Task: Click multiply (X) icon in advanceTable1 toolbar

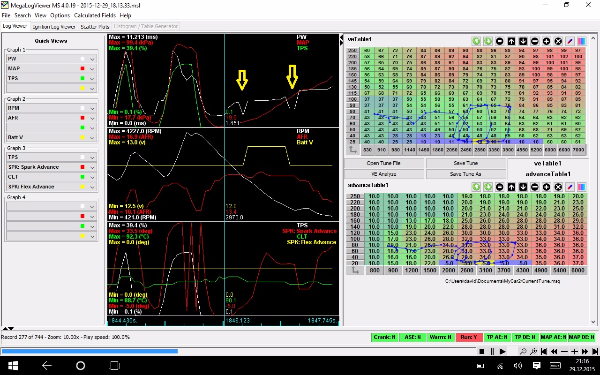Action: (558, 187)
